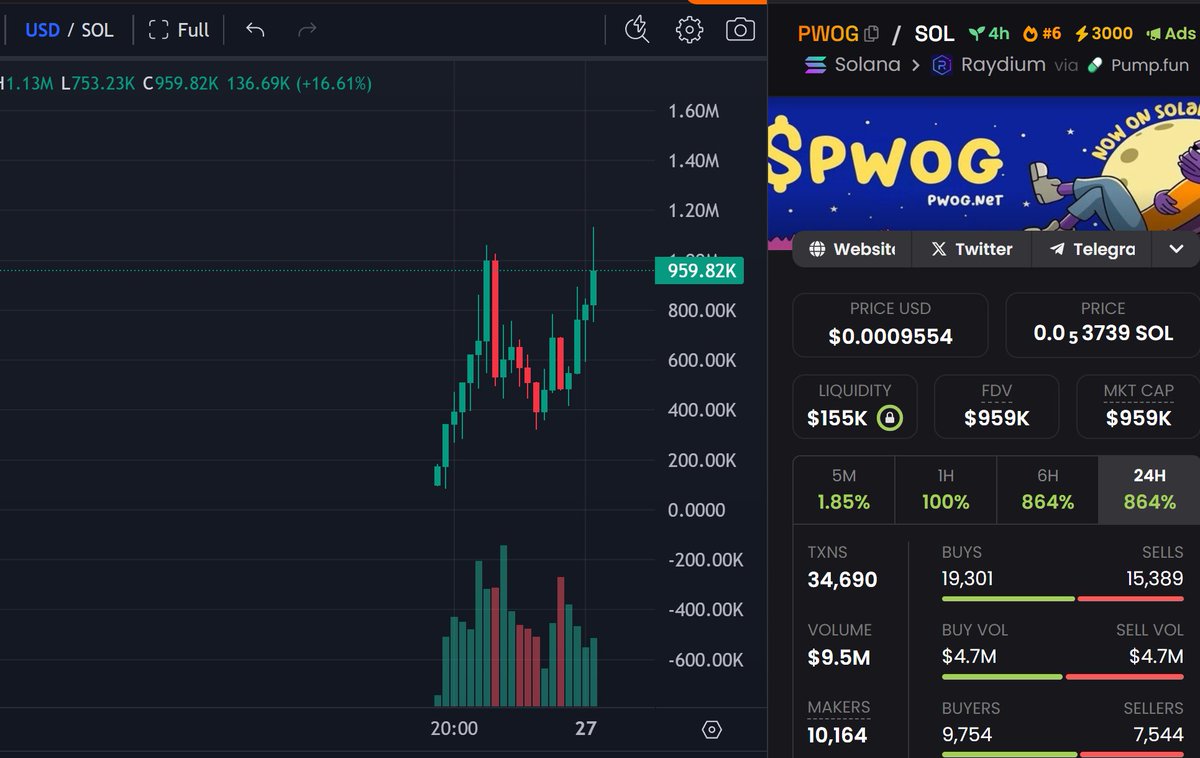Click the Raydium logo icon
The height and width of the screenshot is (758, 1200).
pos(942,66)
